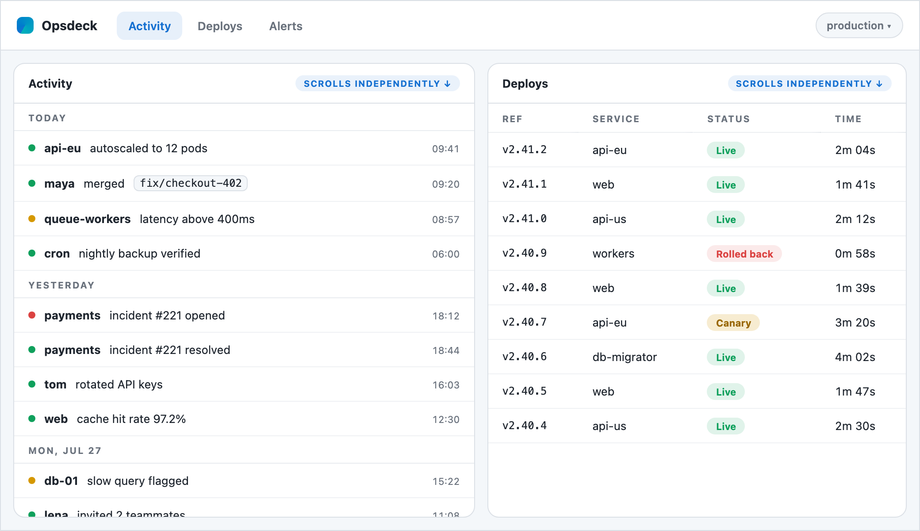Open the Alerts tab
Viewport: 920px width, 531px height.
(286, 26)
